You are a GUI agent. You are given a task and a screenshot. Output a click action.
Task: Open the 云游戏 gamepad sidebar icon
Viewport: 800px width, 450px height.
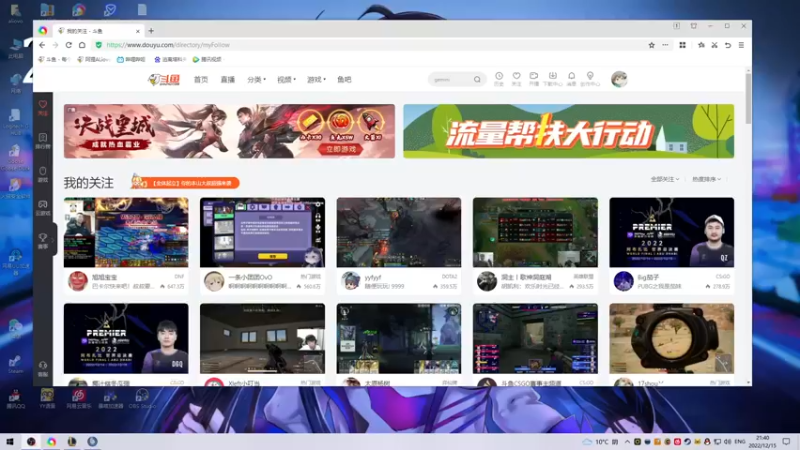point(43,208)
